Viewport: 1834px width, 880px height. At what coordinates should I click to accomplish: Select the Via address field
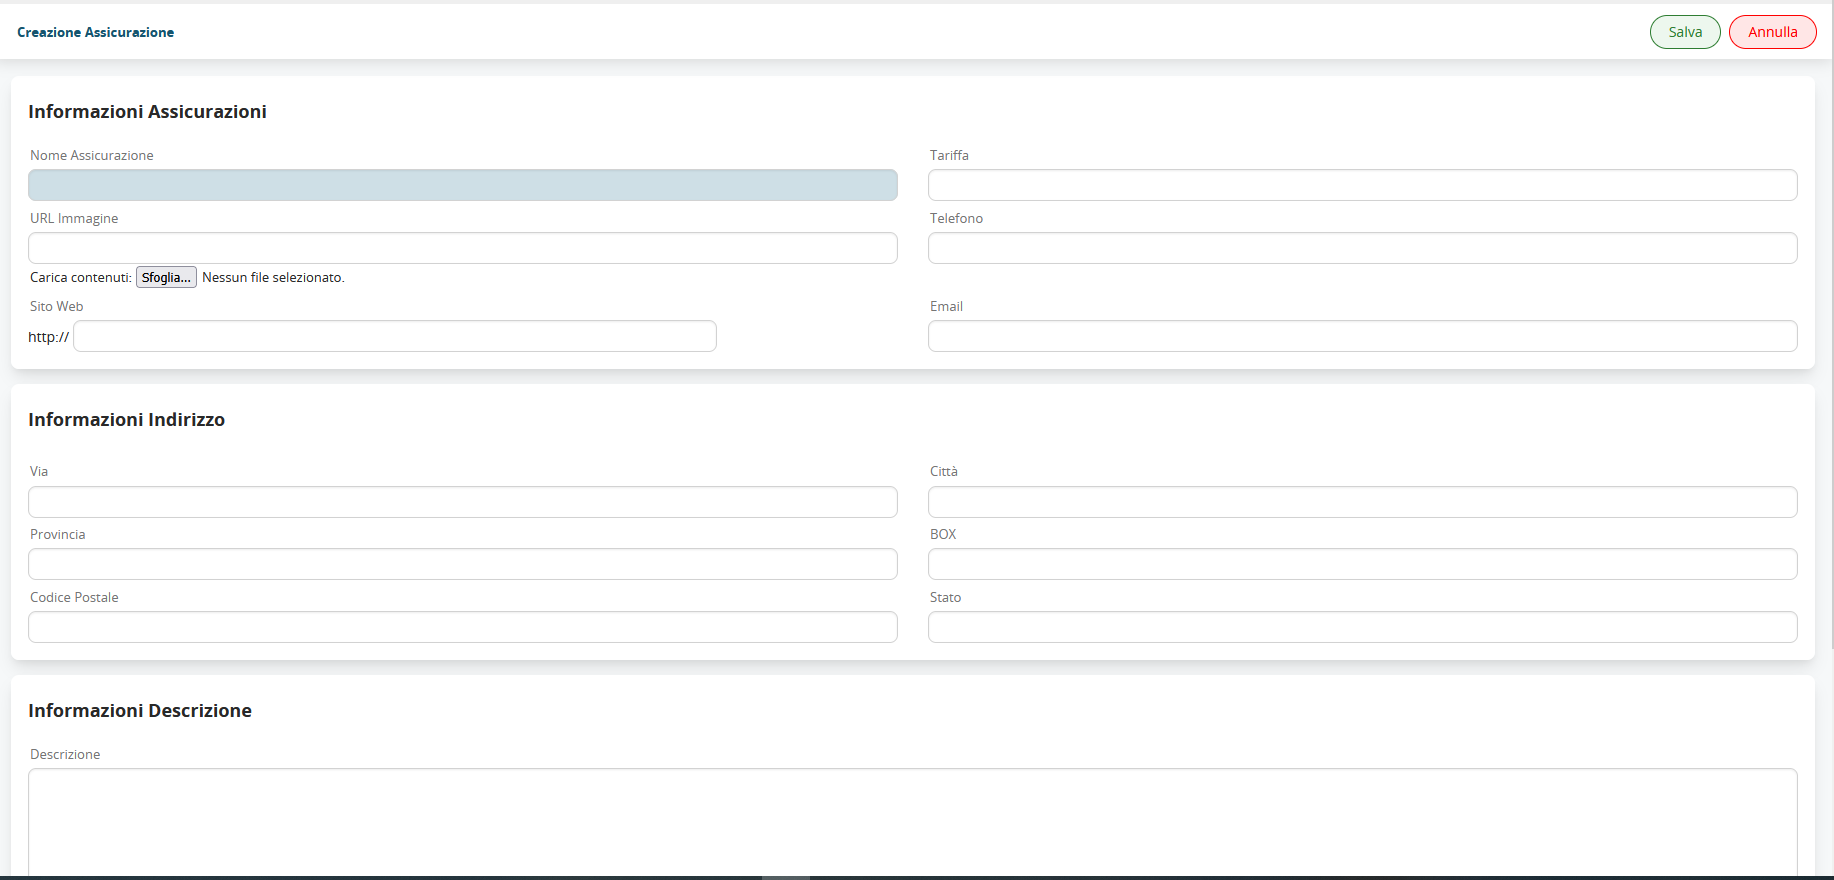point(462,502)
